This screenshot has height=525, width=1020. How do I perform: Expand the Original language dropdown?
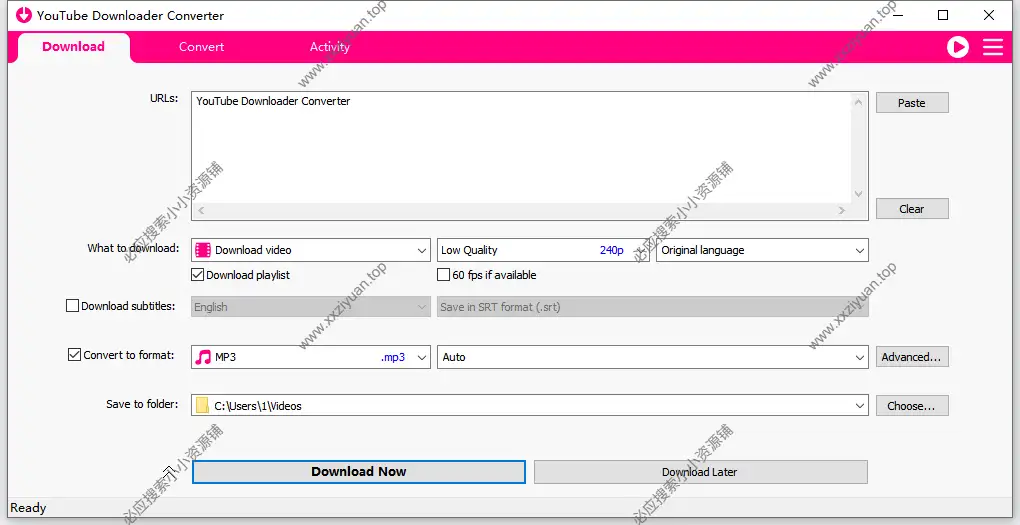762,250
